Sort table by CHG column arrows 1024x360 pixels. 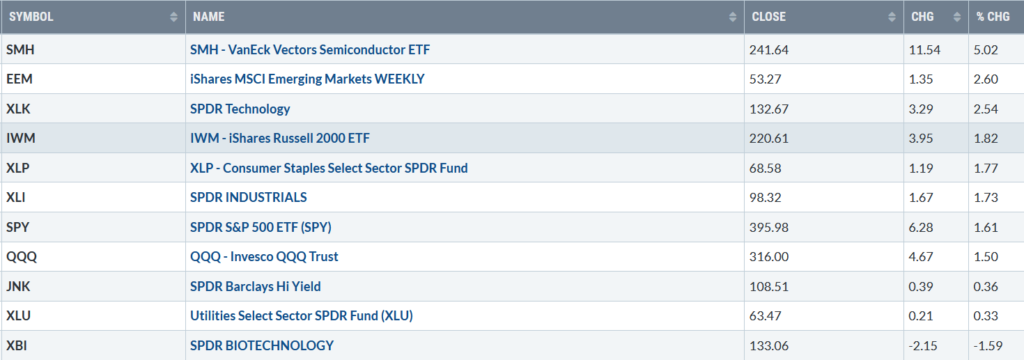point(957,17)
